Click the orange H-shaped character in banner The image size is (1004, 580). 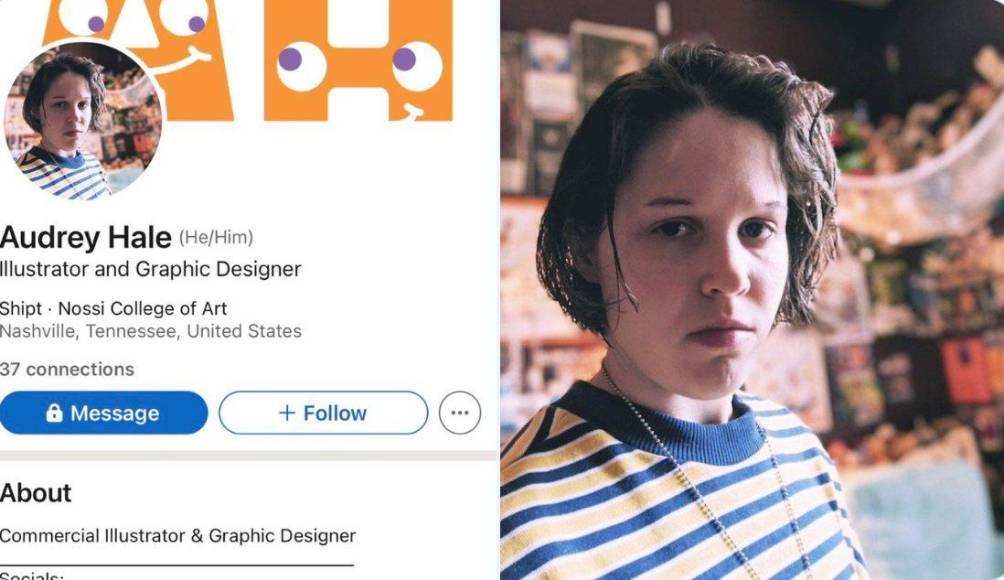tap(359, 60)
